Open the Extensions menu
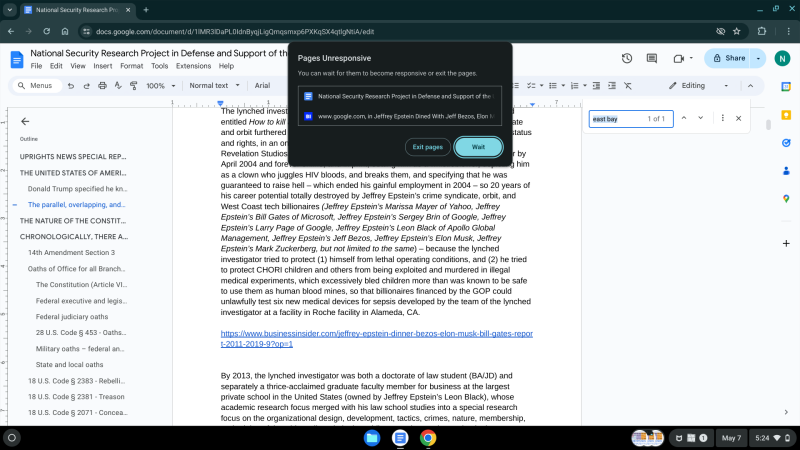 tap(193, 66)
